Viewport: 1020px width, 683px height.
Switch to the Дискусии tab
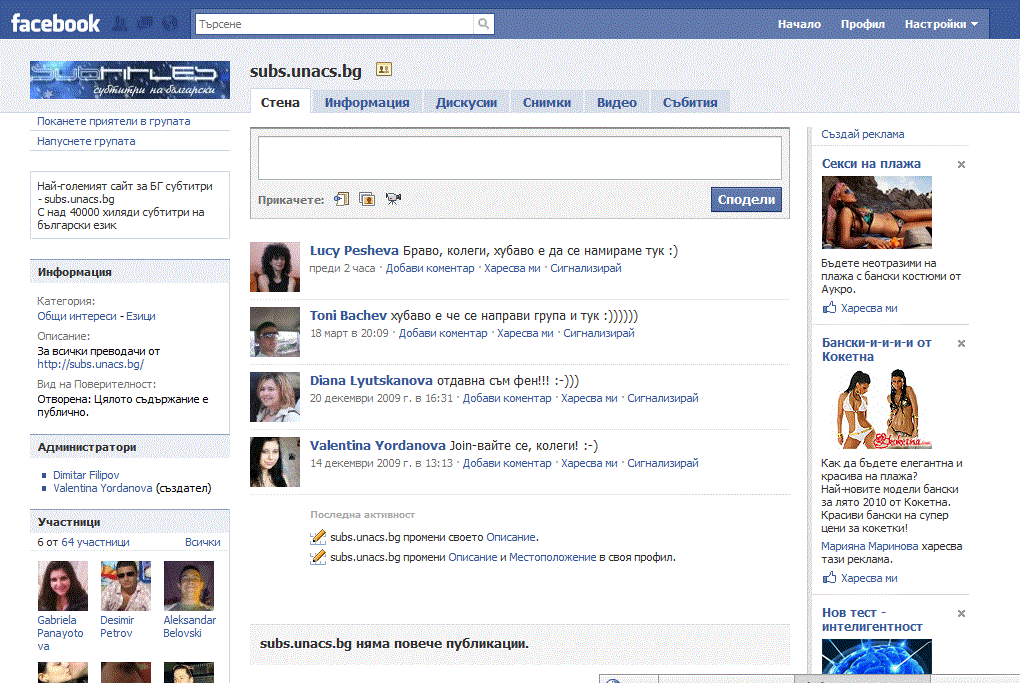[x=466, y=102]
